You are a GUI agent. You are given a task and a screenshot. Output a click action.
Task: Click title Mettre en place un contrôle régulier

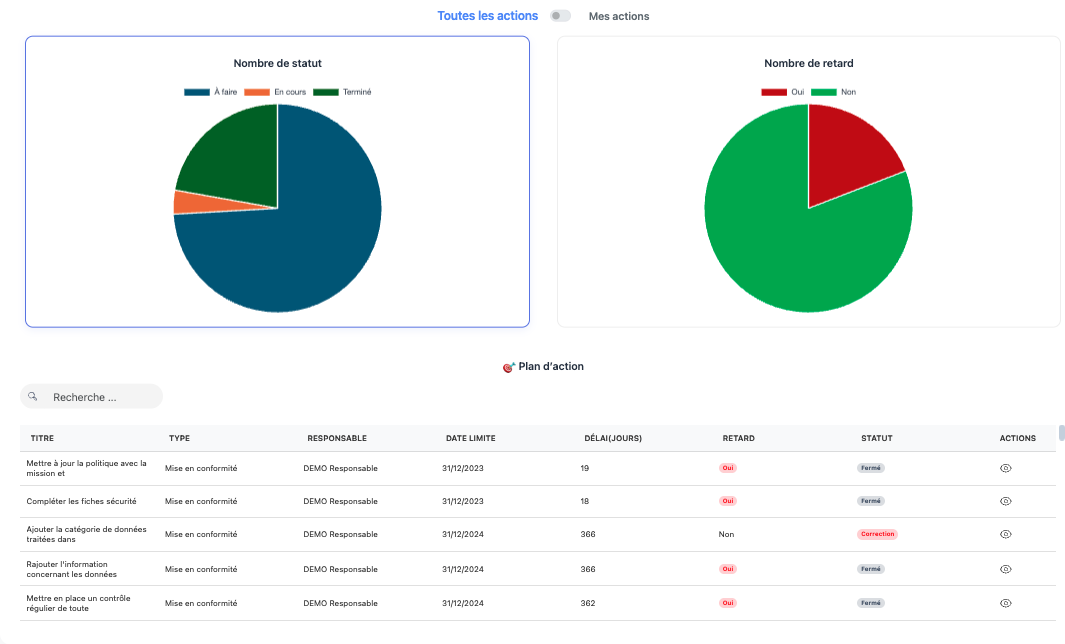pyautogui.click(x=78, y=603)
